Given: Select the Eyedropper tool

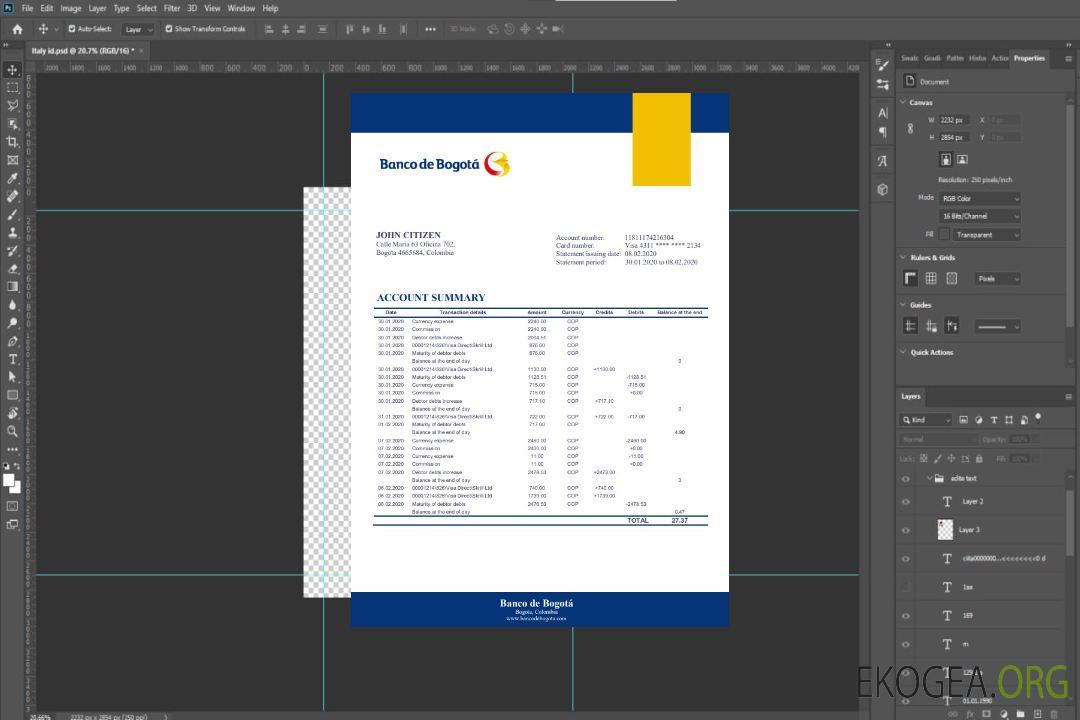Looking at the screenshot, I should [x=12, y=178].
